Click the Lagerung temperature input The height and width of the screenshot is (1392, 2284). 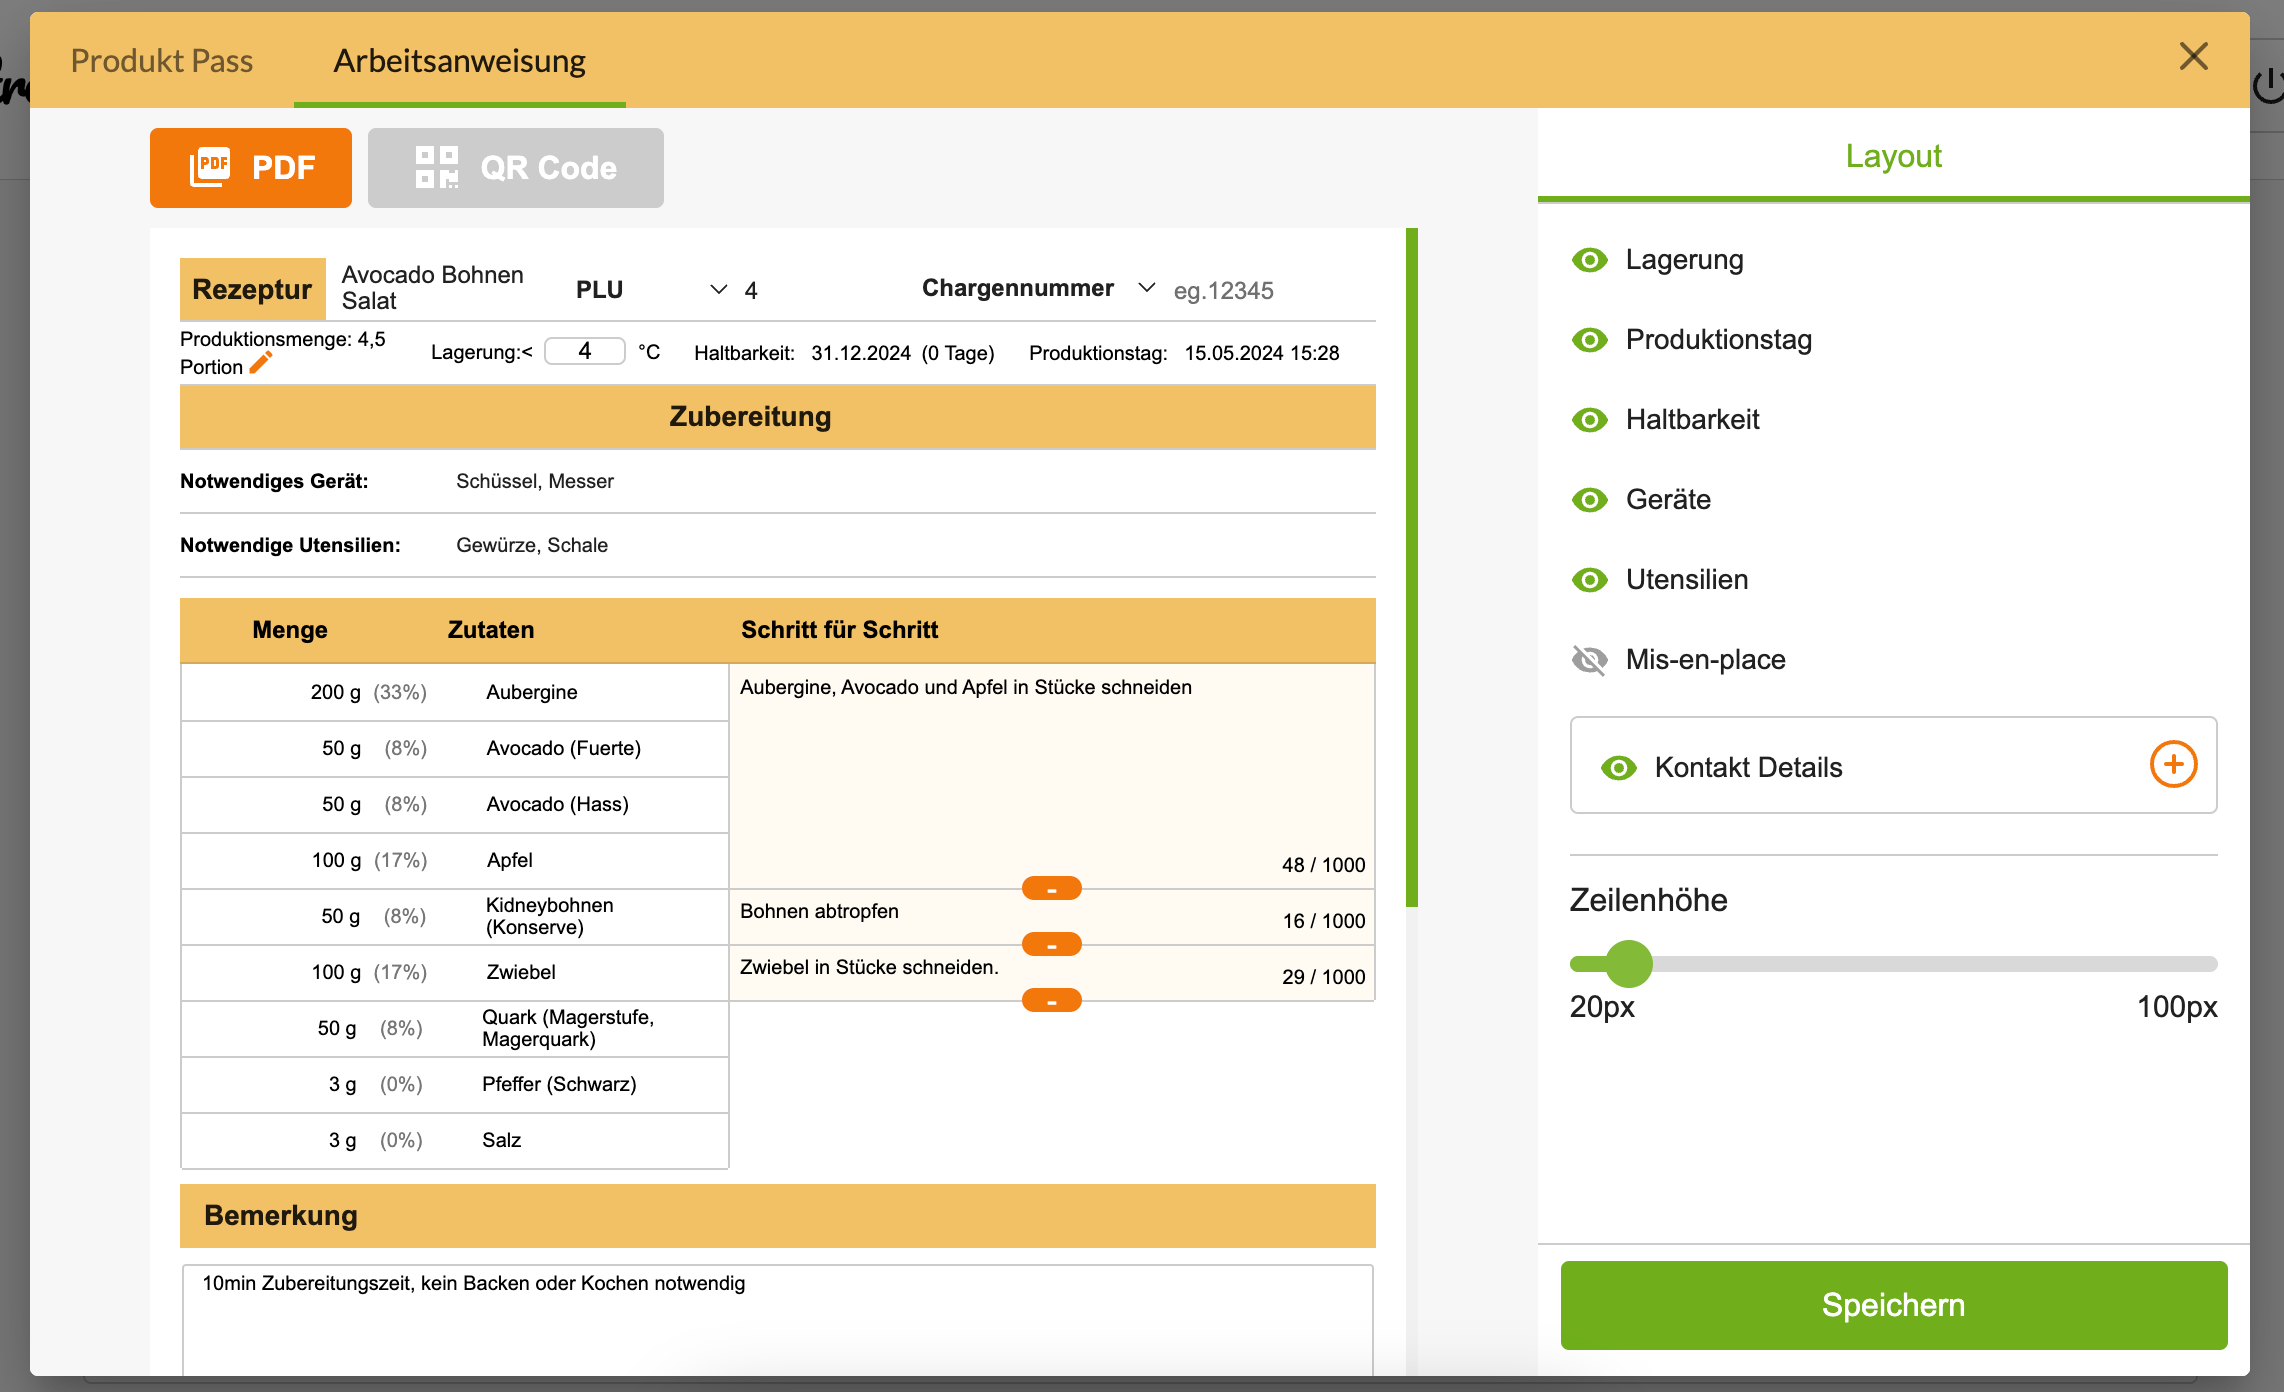585,351
